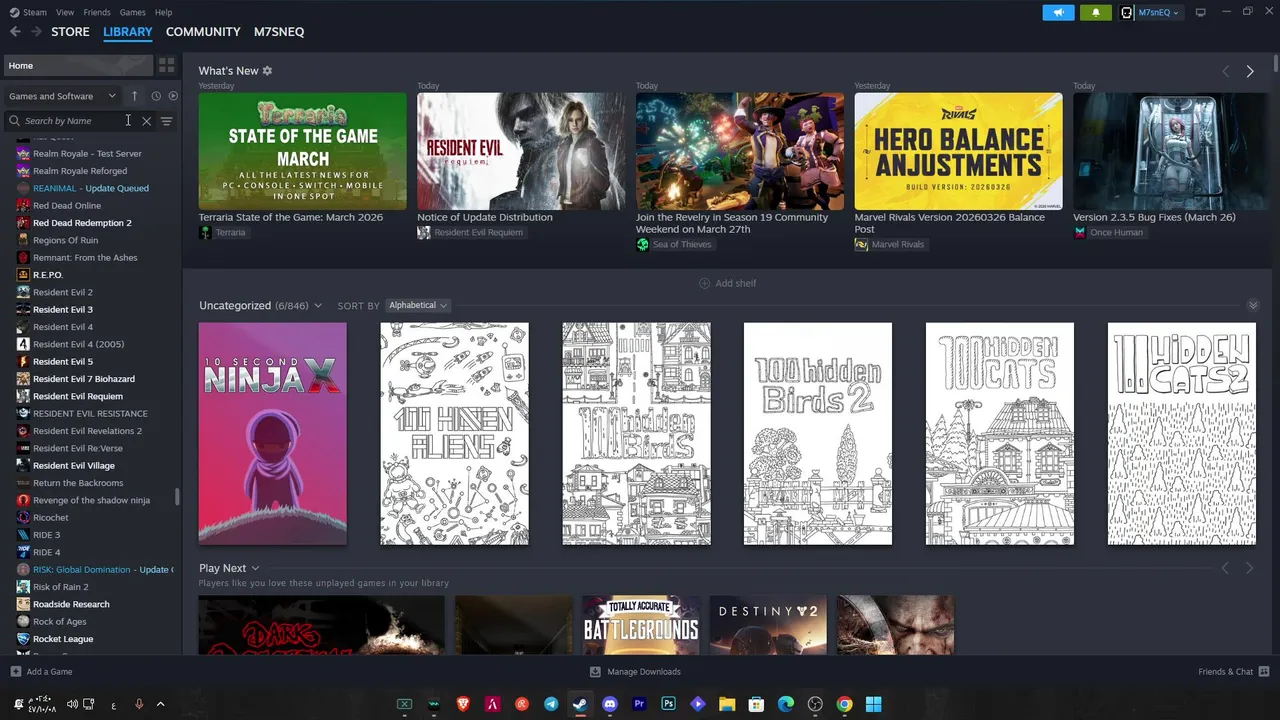This screenshot has height=720, width=1280.
Task: Open the View menu
Action: pyautogui.click(x=65, y=12)
